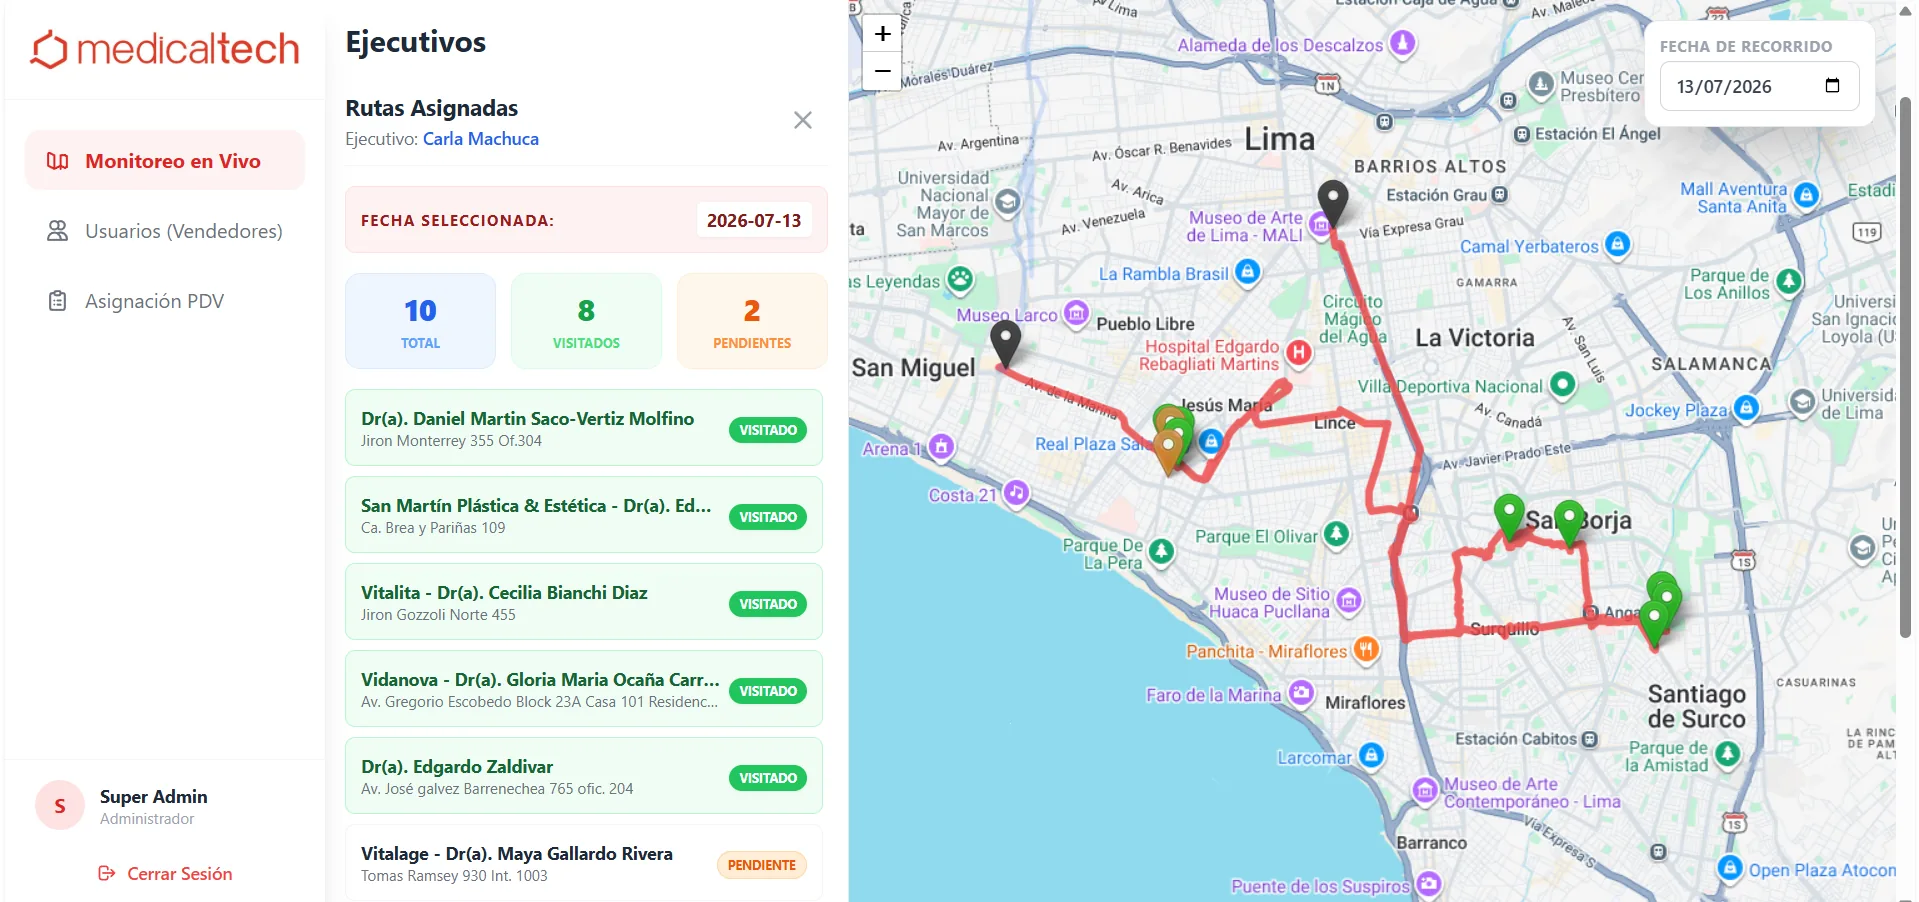The width and height of the screenshot is (1919, 902).
Task: Select Daniel Martin Saco-Vertiz Molfino visit
Action: 584,428
